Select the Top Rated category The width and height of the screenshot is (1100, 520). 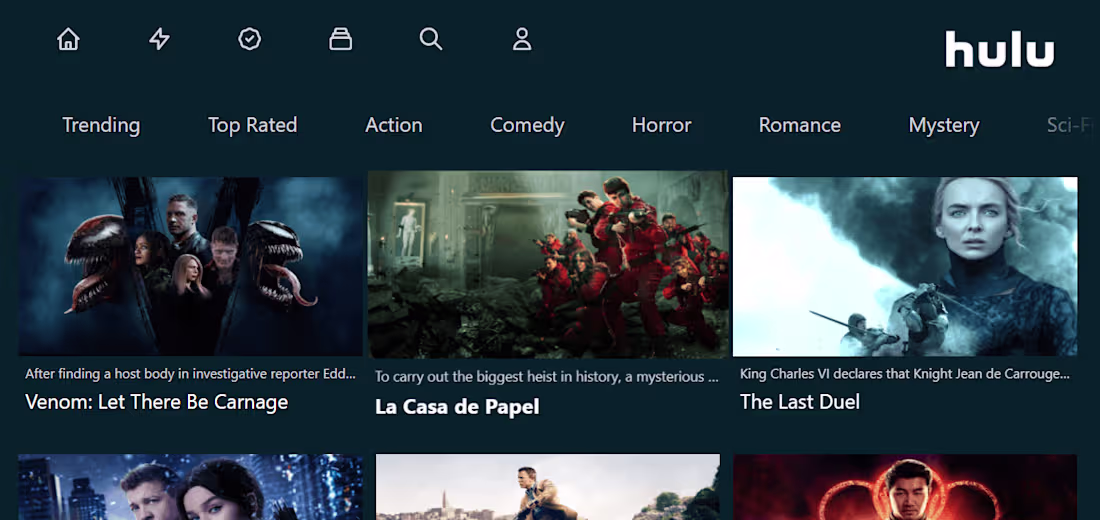(x=253, y=125)
